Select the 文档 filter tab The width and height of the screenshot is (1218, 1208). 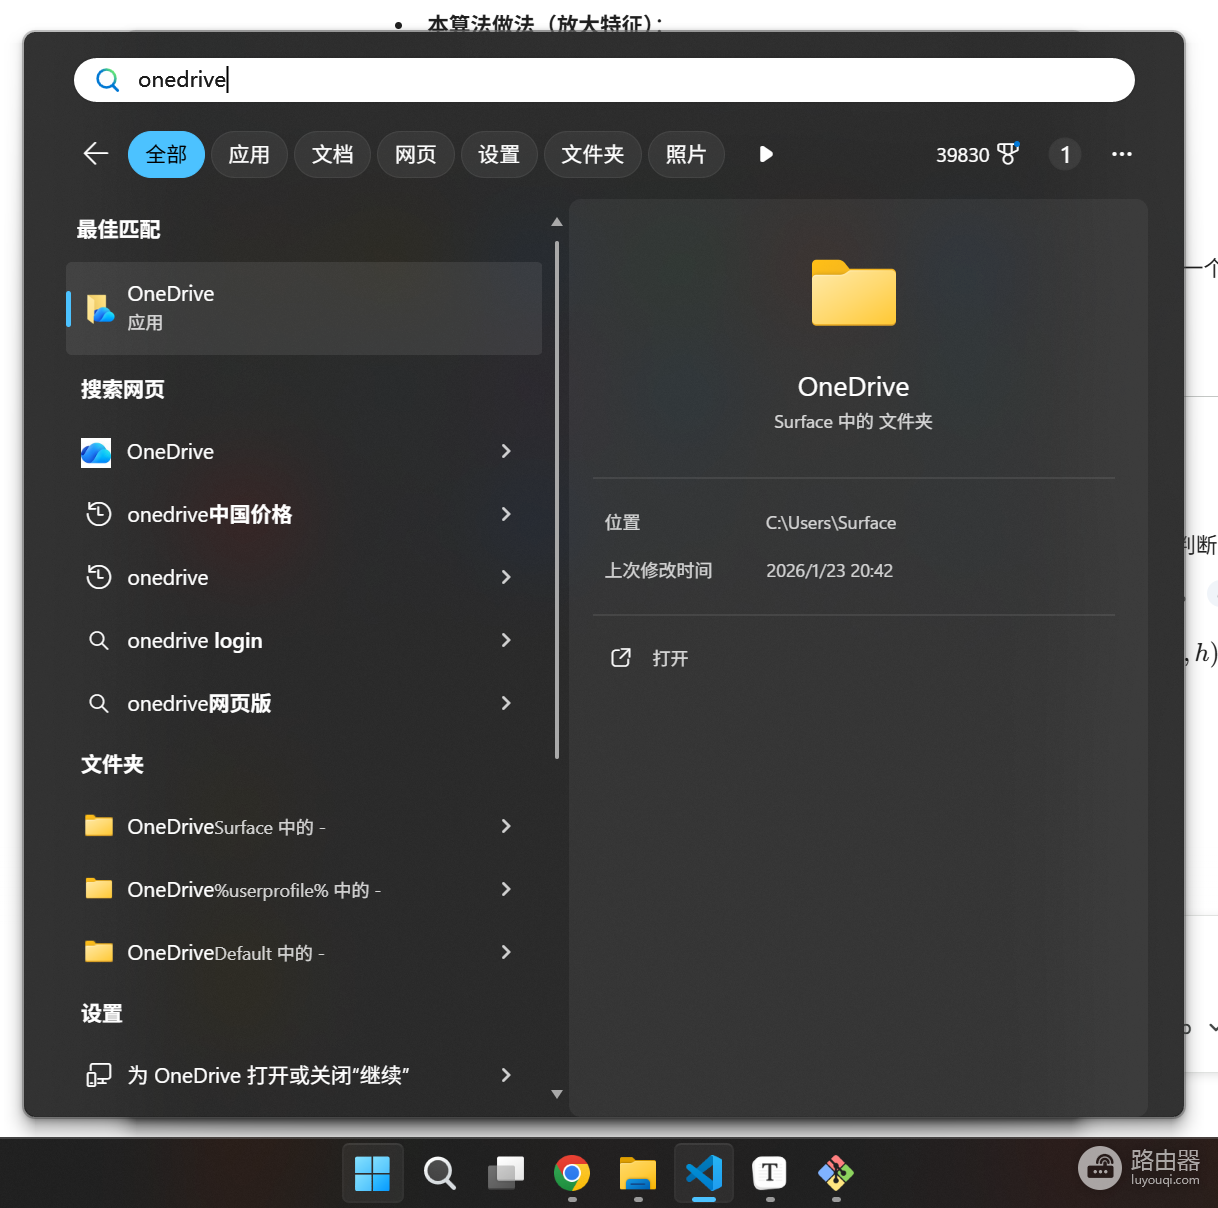(x=332, y=154)
